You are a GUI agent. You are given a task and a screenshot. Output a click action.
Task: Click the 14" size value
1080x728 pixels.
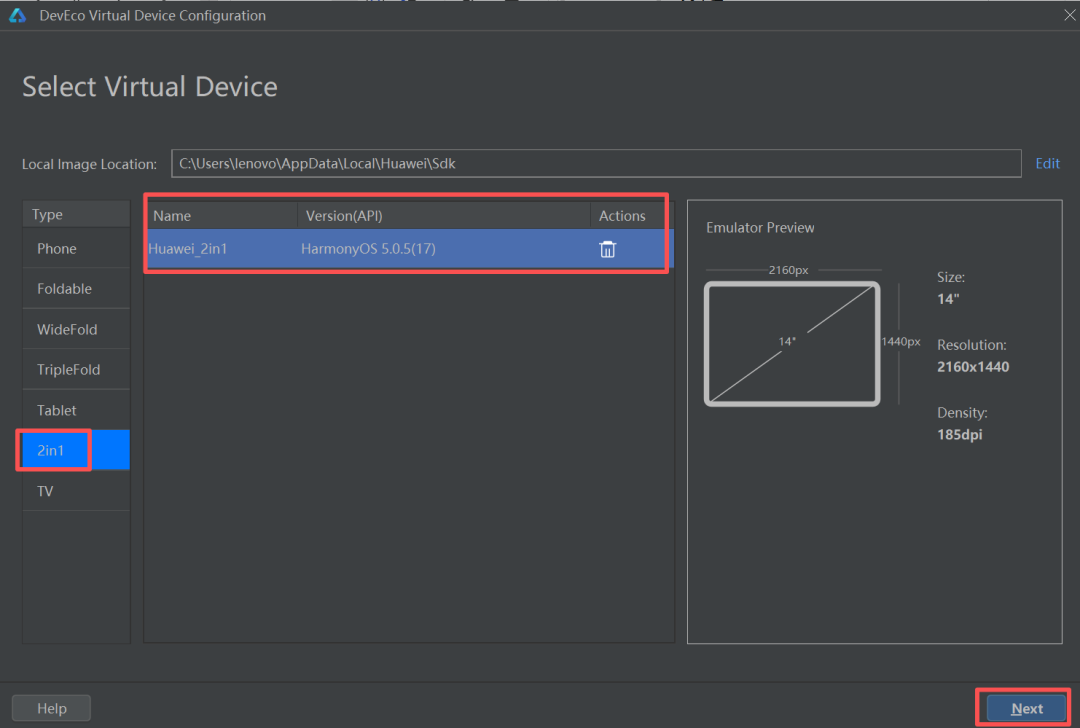coord(948,299)
